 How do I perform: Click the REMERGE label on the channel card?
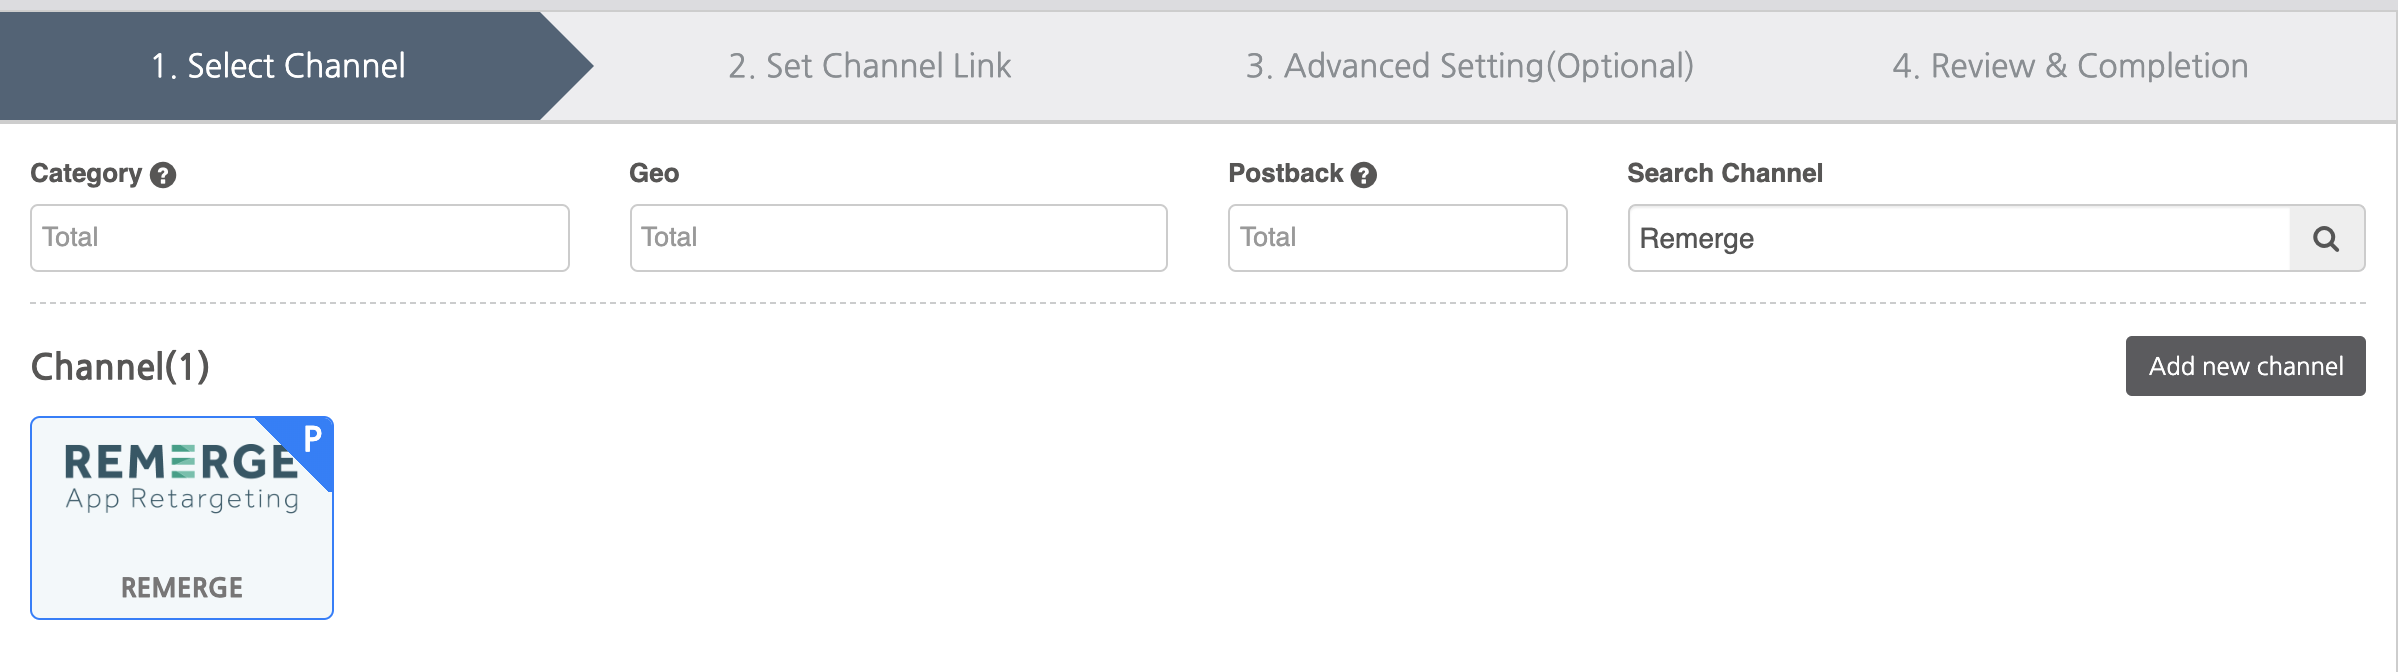point(182,587)
